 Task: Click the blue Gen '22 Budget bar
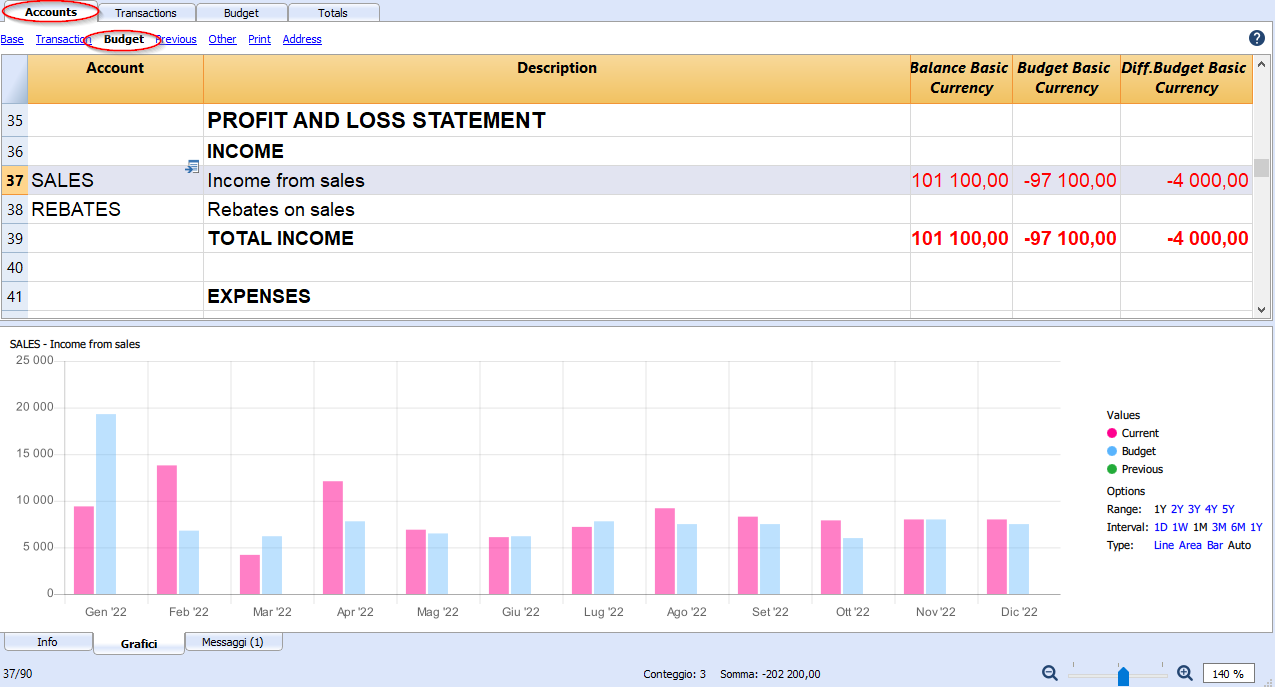tap(106, 504)
